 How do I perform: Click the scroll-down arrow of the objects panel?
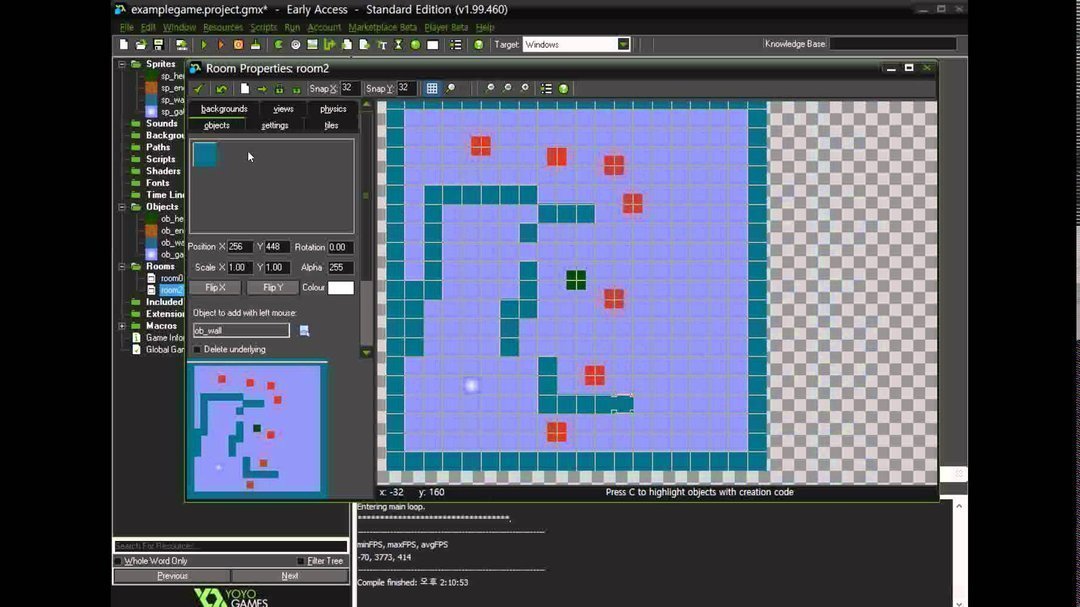[366, 353]
